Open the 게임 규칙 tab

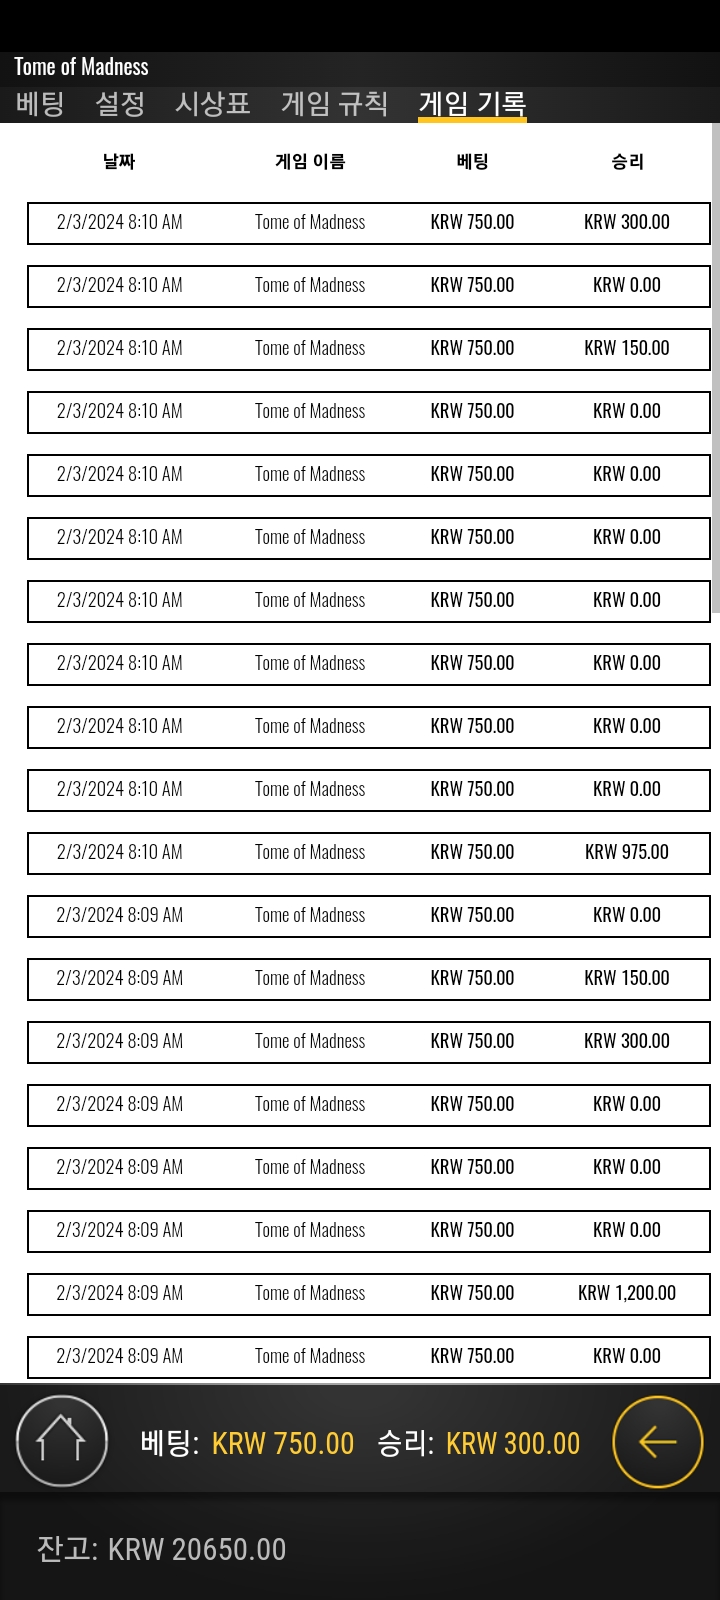point(334,103)
